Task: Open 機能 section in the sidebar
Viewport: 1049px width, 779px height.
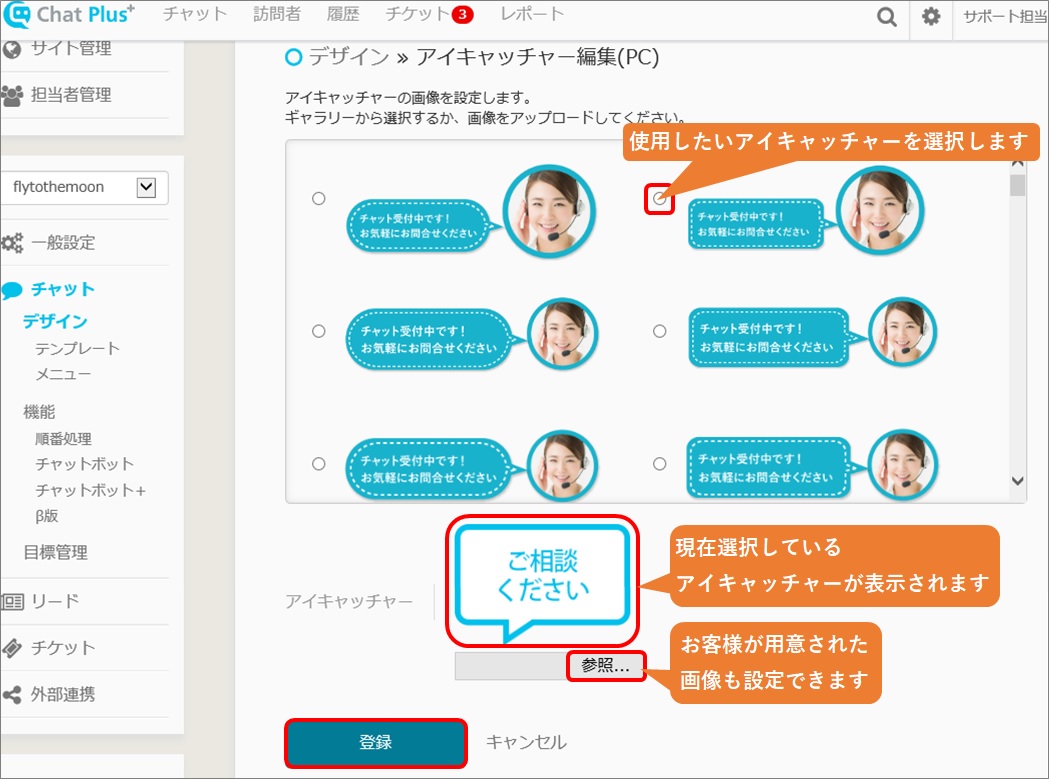Action: [39, 412]
